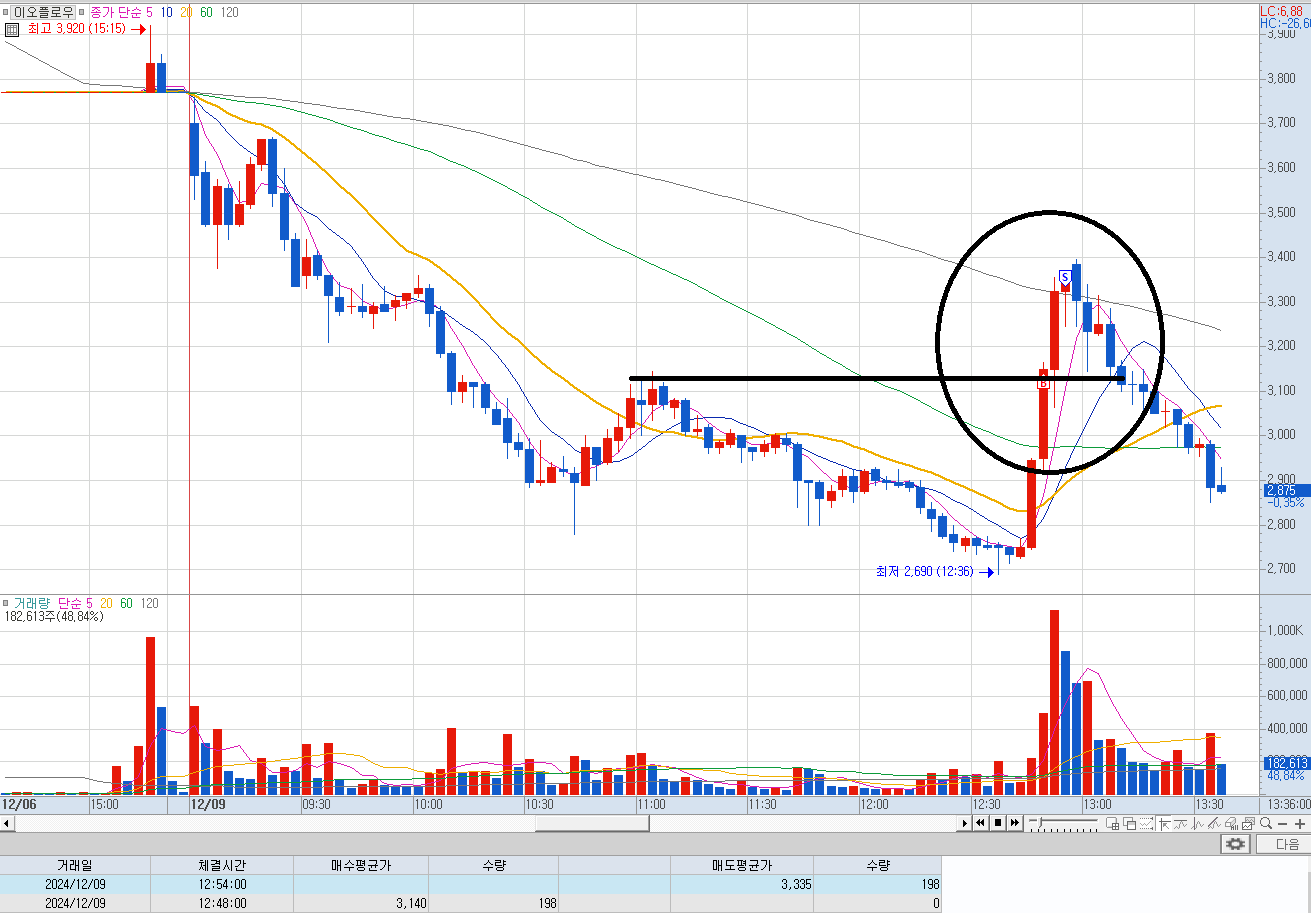Click the multi-chart grid layout icon
This screenshot has width=1311, height=913.
point(1112,823)
